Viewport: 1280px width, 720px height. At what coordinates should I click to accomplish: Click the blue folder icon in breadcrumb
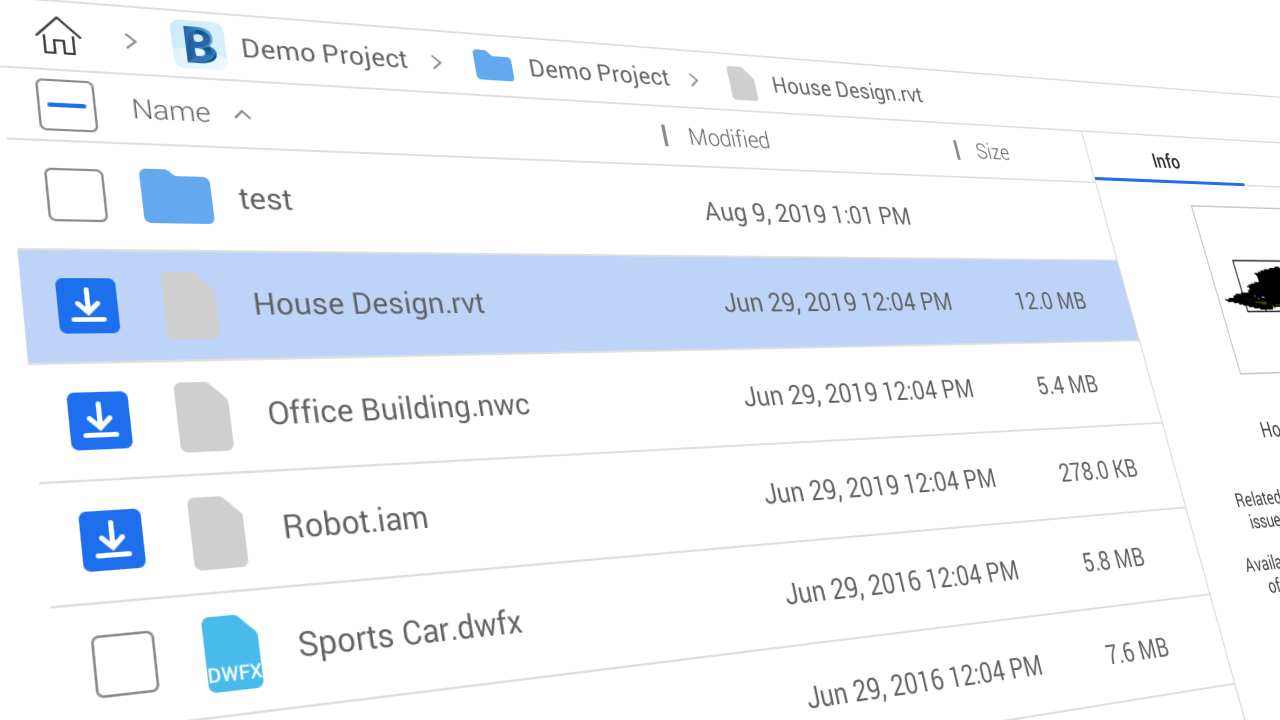click(493, 66)
